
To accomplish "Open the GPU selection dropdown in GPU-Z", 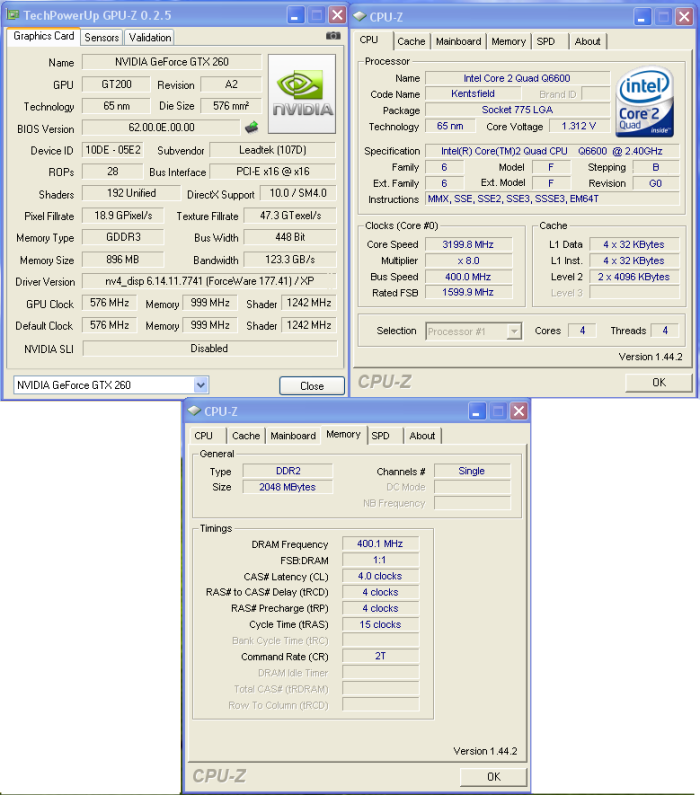I will pyautogui.click(x=201, y=385).
